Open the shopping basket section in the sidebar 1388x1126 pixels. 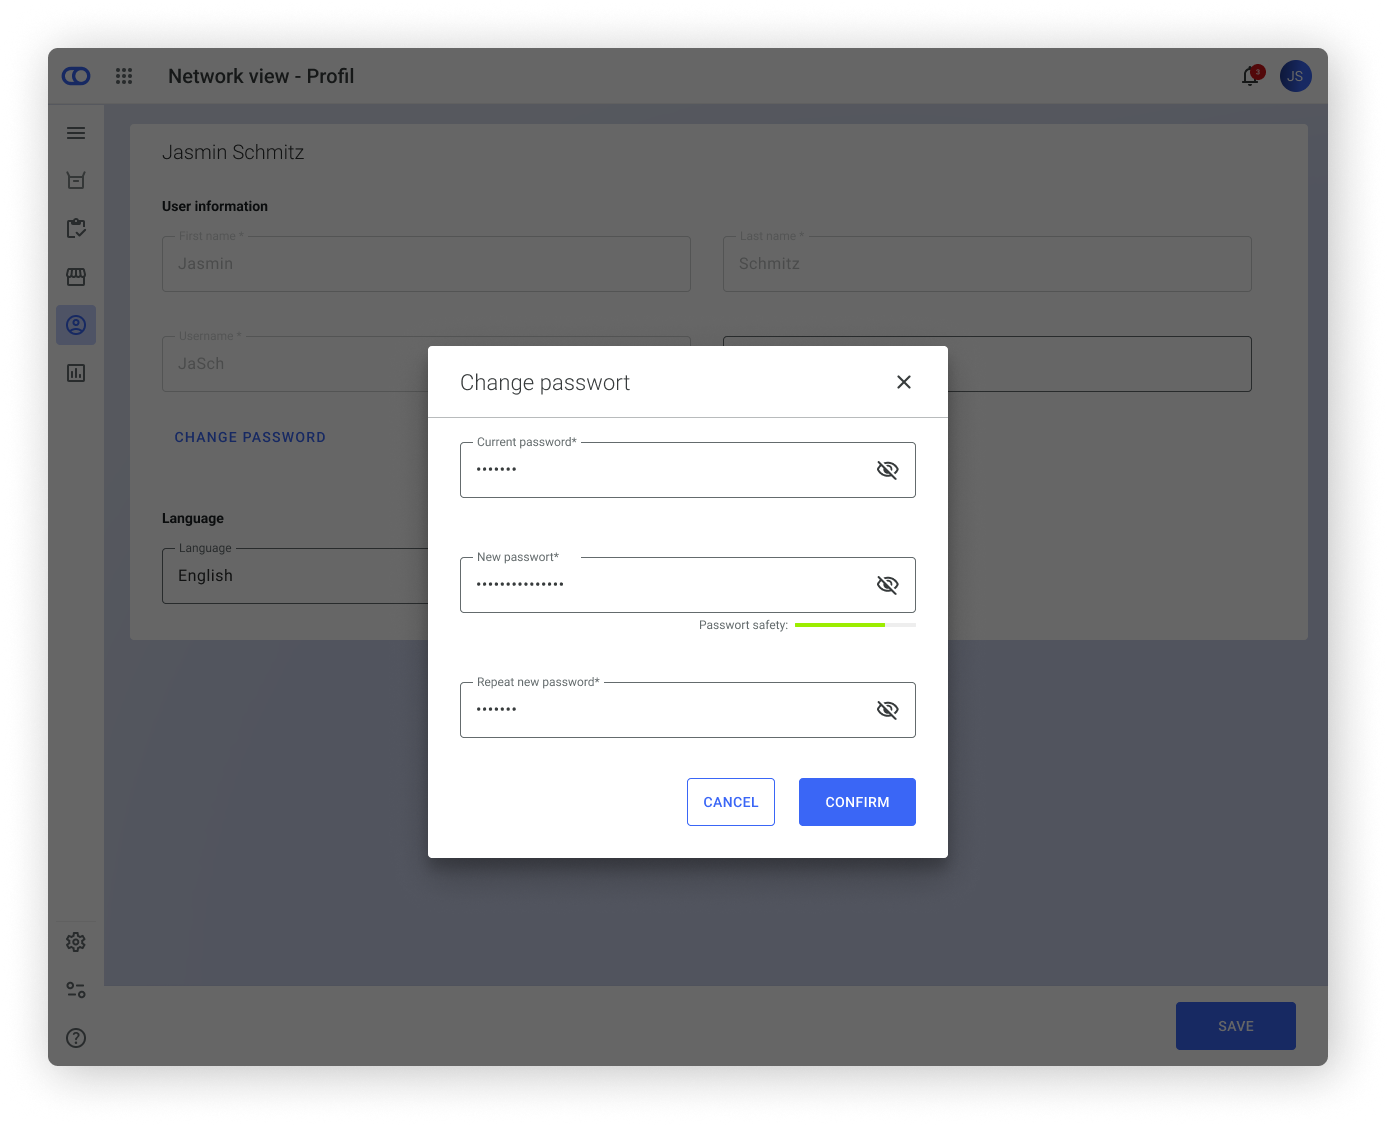76,180
